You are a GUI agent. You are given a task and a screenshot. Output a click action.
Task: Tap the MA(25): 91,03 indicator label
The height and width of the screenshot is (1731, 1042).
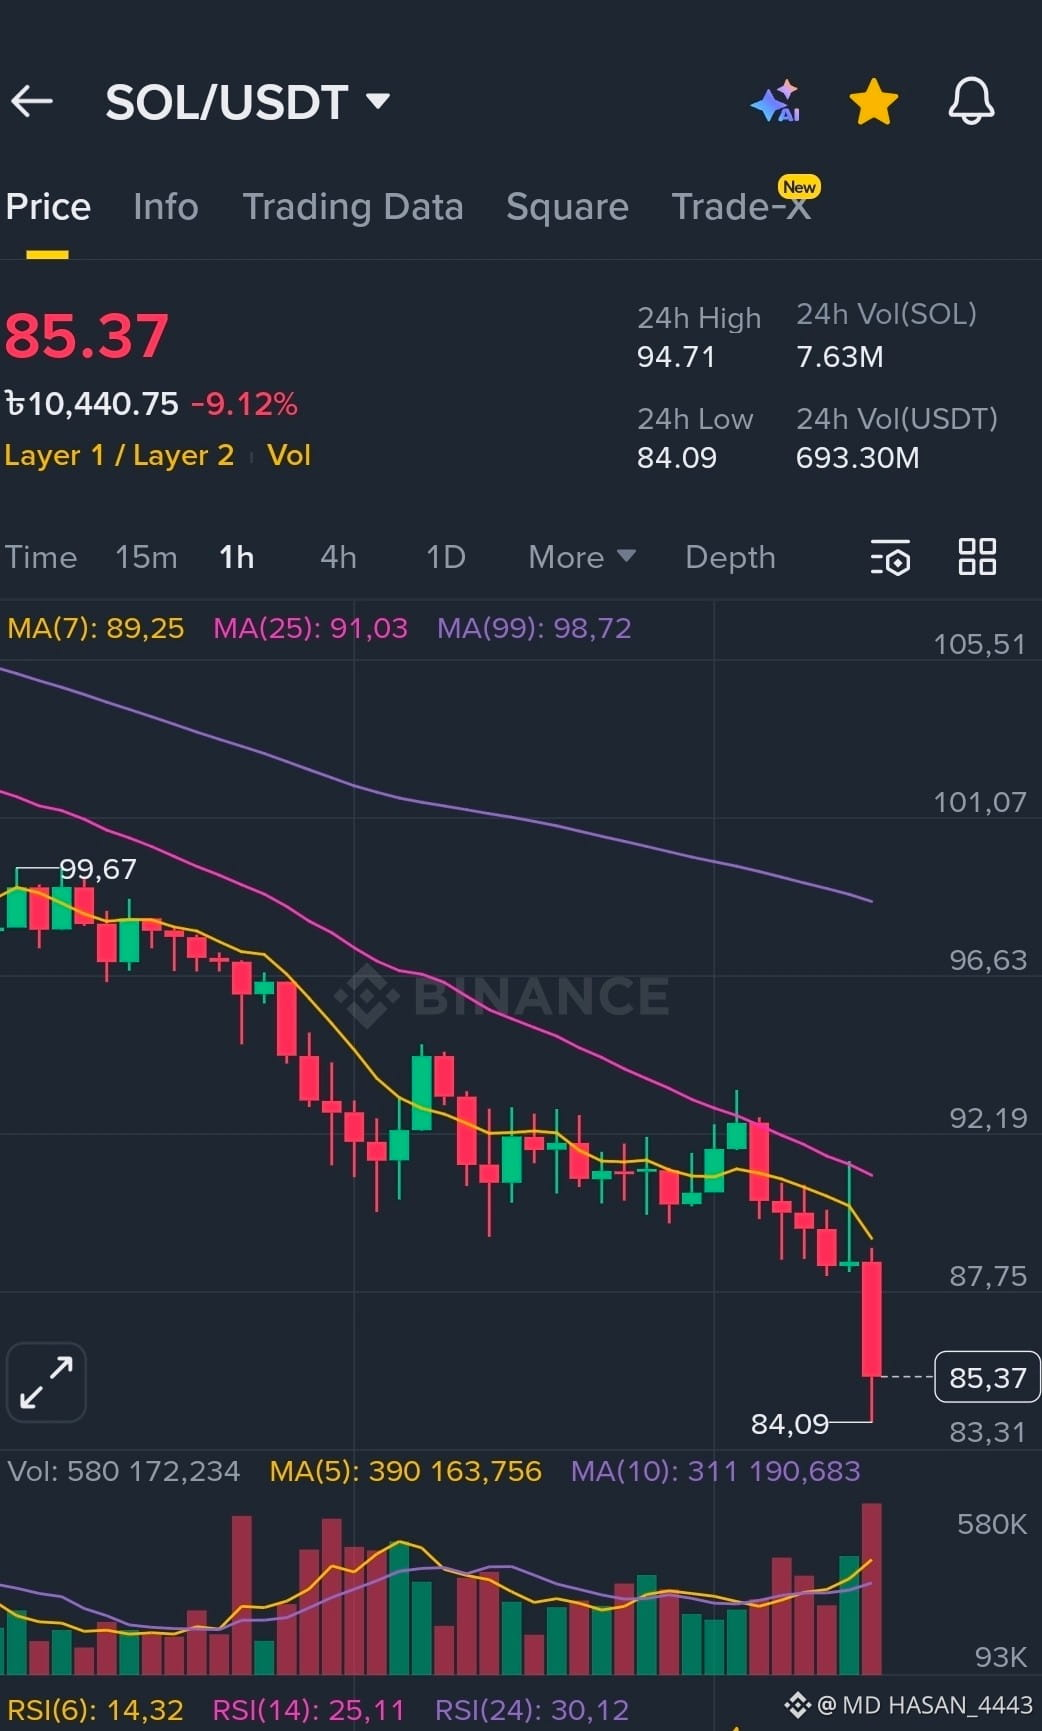point(311,628)
